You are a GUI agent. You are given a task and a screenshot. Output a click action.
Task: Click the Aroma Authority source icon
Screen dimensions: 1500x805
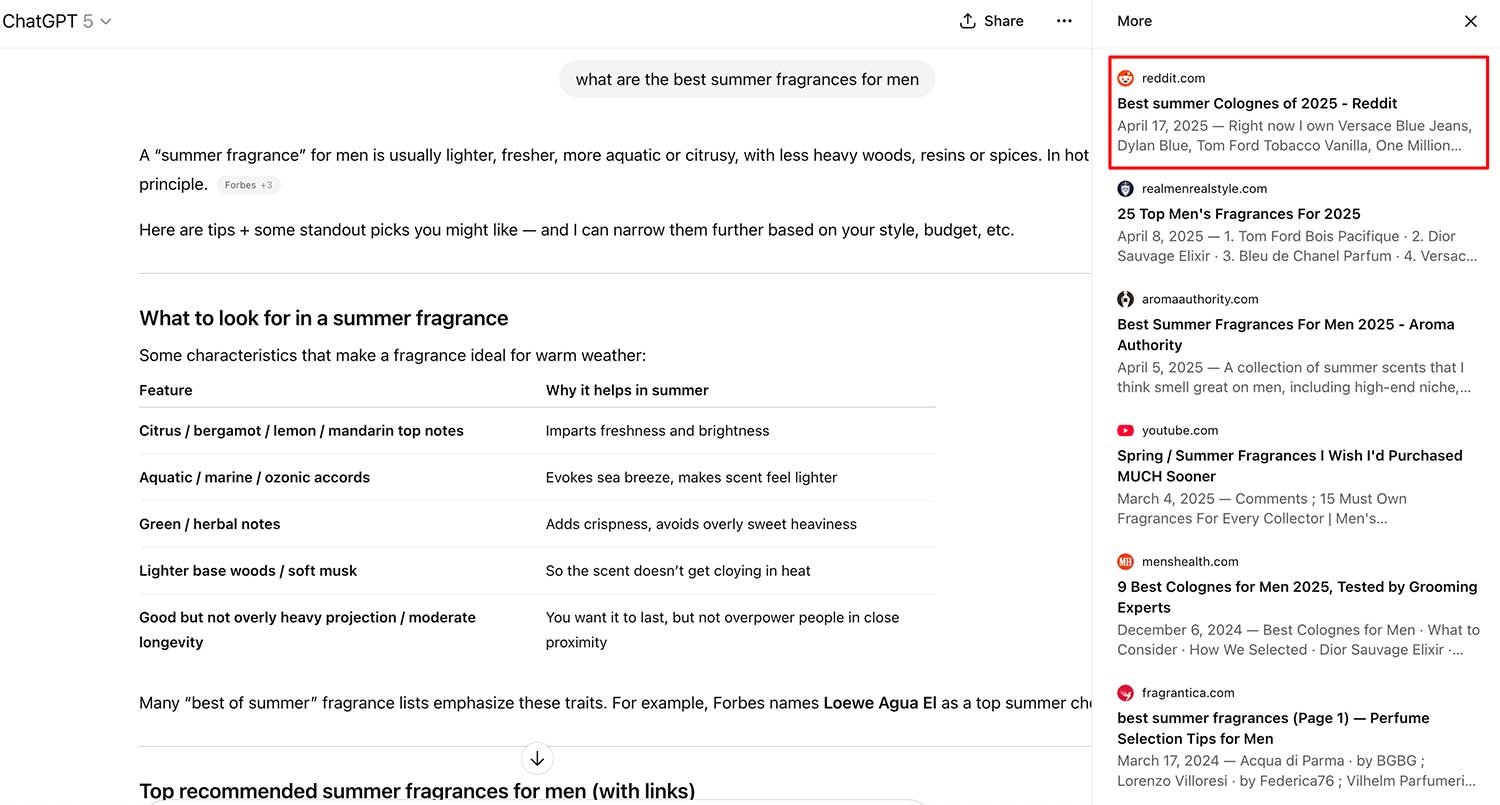click(x=1125, y=299)
